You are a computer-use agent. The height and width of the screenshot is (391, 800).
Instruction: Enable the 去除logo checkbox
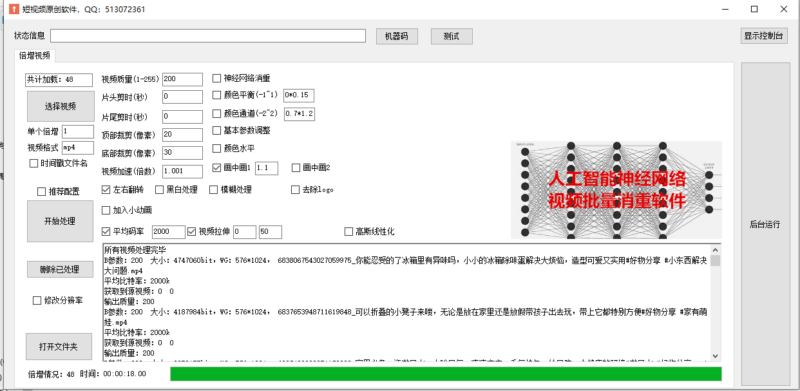[295, 190]
